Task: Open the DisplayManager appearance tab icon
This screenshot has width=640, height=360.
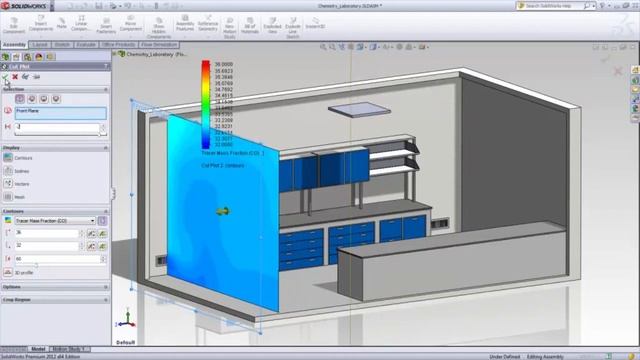Action: point(39,57)
